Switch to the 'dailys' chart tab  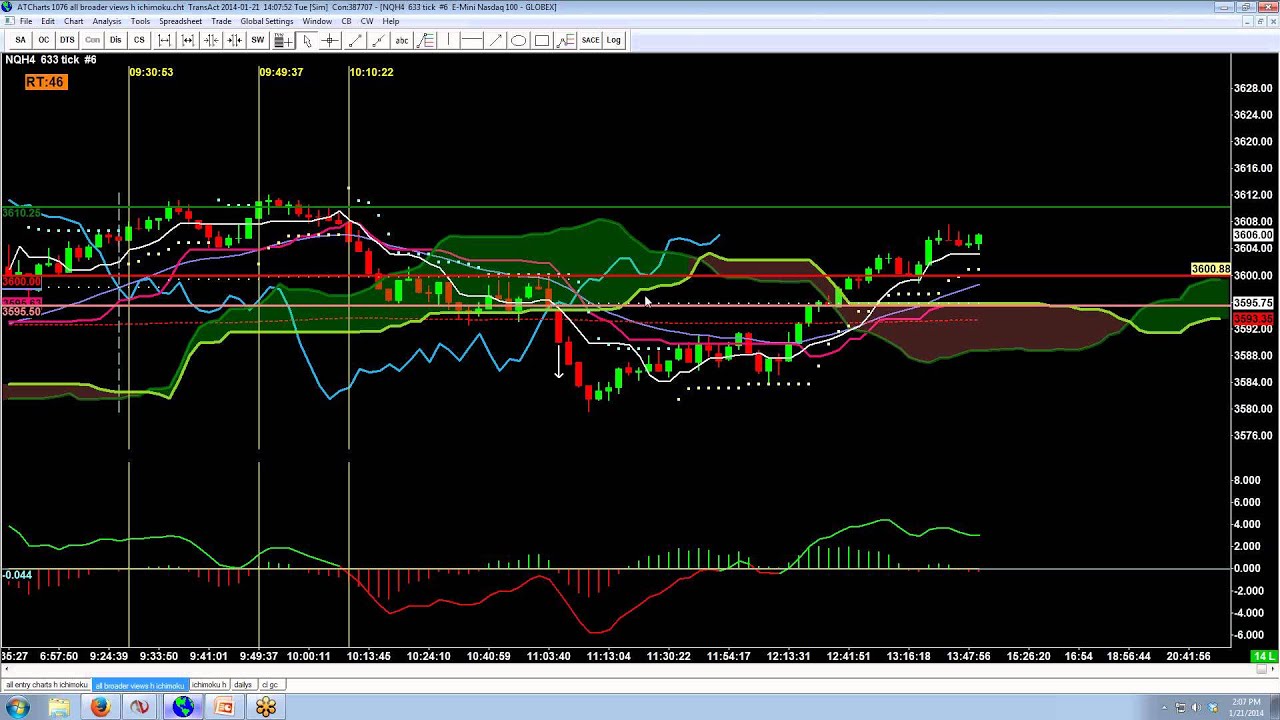click(x=243, y=685)
